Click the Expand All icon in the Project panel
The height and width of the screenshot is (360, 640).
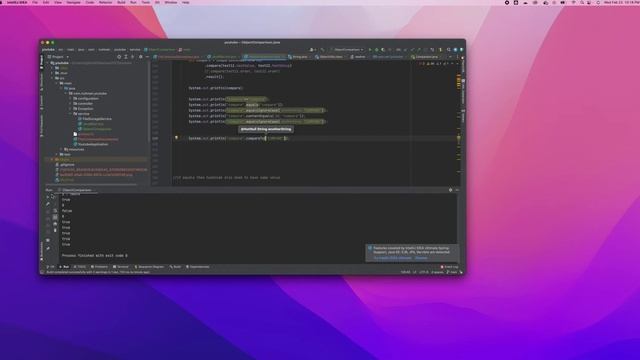pos(126,57)
